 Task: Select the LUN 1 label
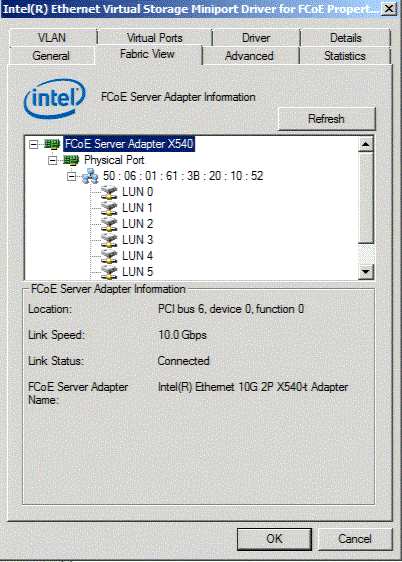138,208
